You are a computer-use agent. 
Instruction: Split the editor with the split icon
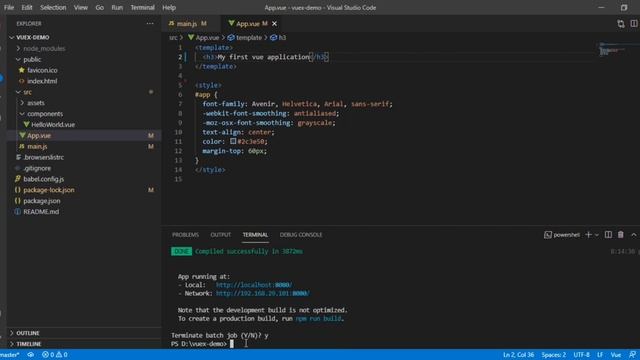tap(633, 24)
